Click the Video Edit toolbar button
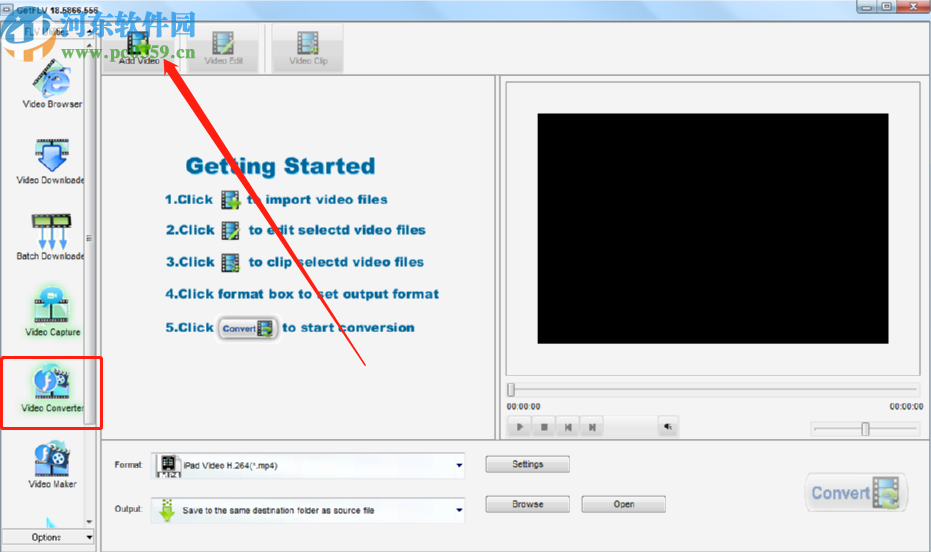The height and width of the screenshot is (552, 931). (x=224, y=49)
